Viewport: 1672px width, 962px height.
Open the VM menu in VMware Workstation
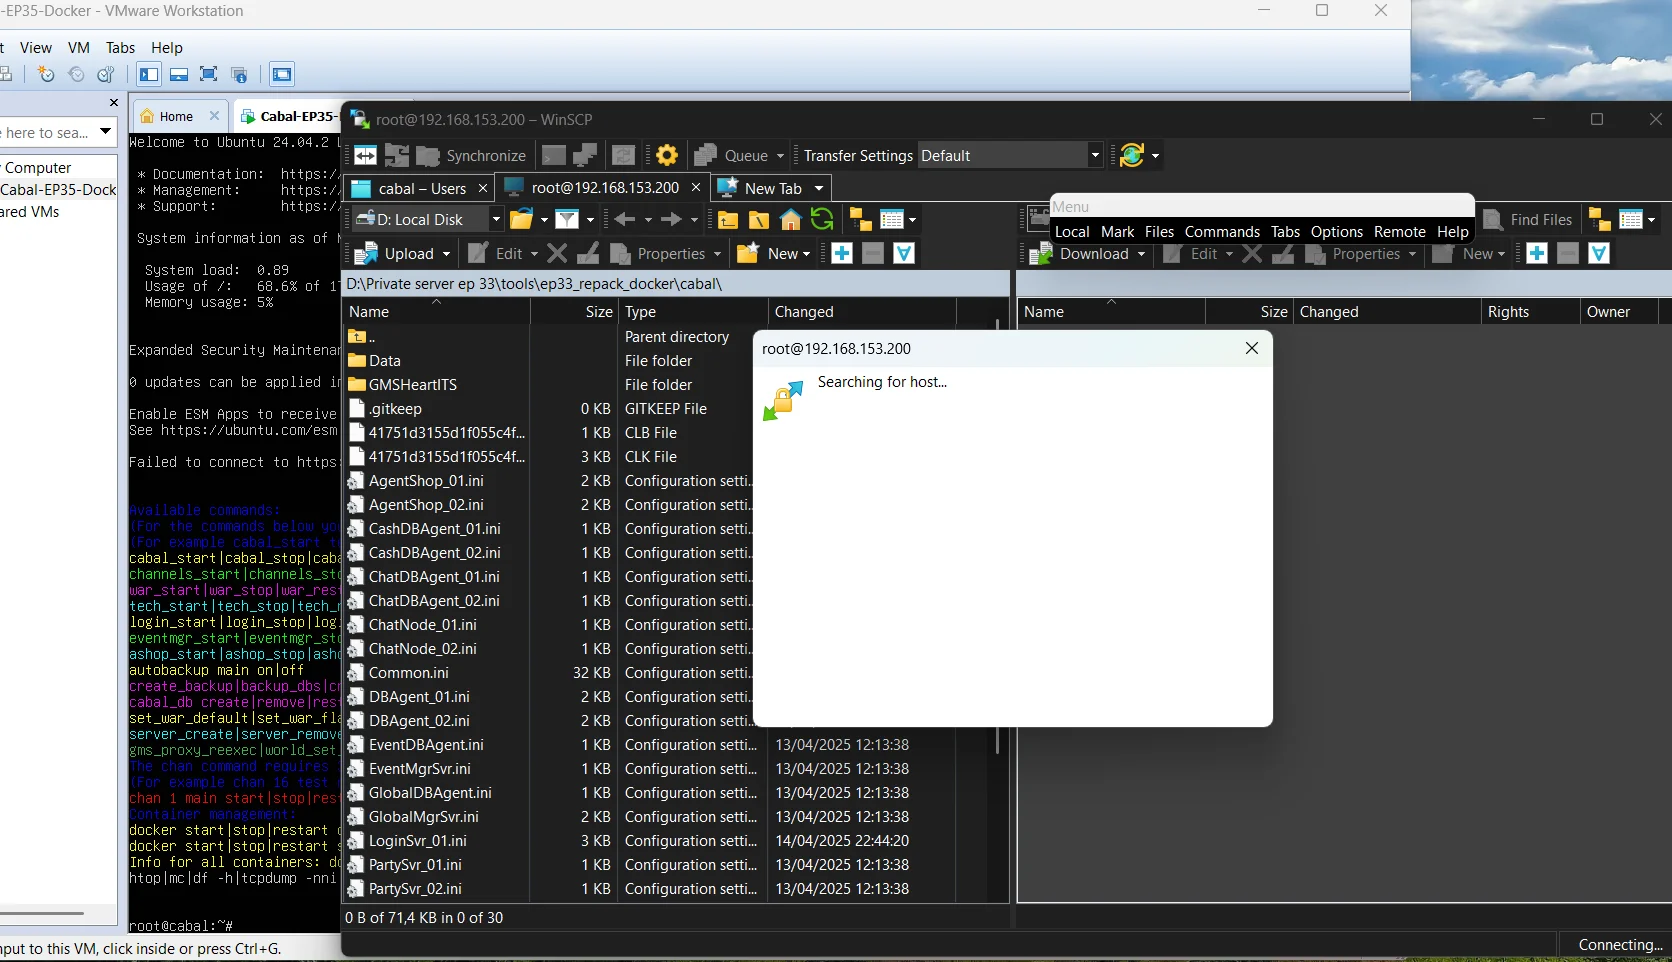(79, 47)
